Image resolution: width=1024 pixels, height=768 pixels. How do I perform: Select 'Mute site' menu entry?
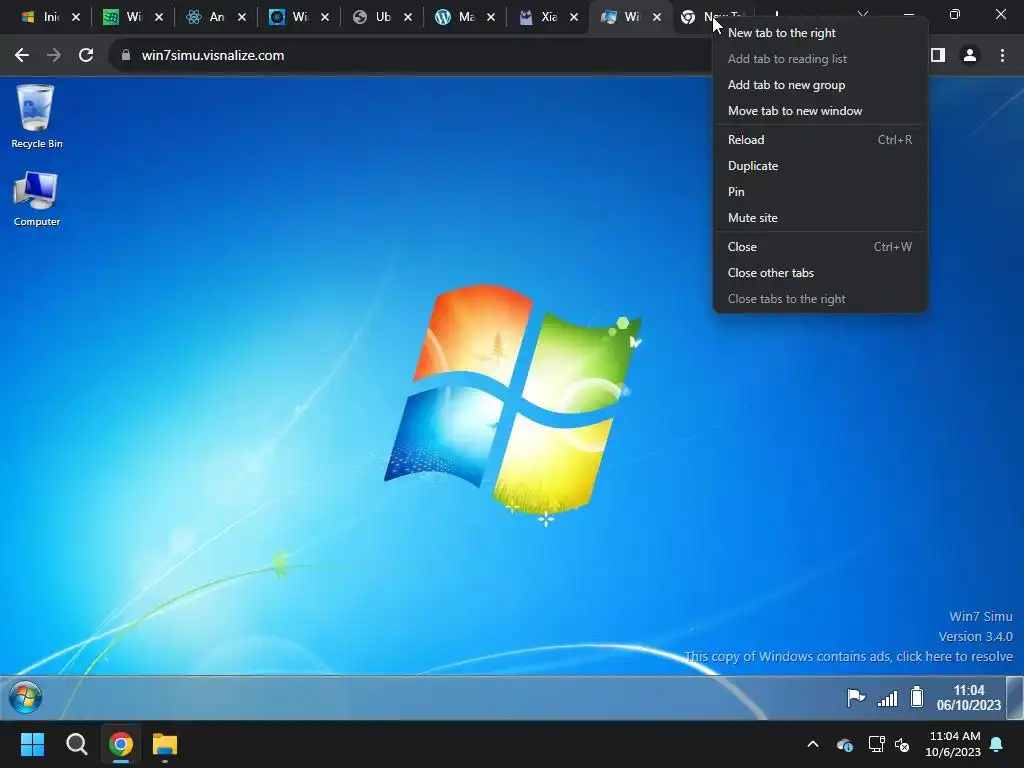click(820, 218)
